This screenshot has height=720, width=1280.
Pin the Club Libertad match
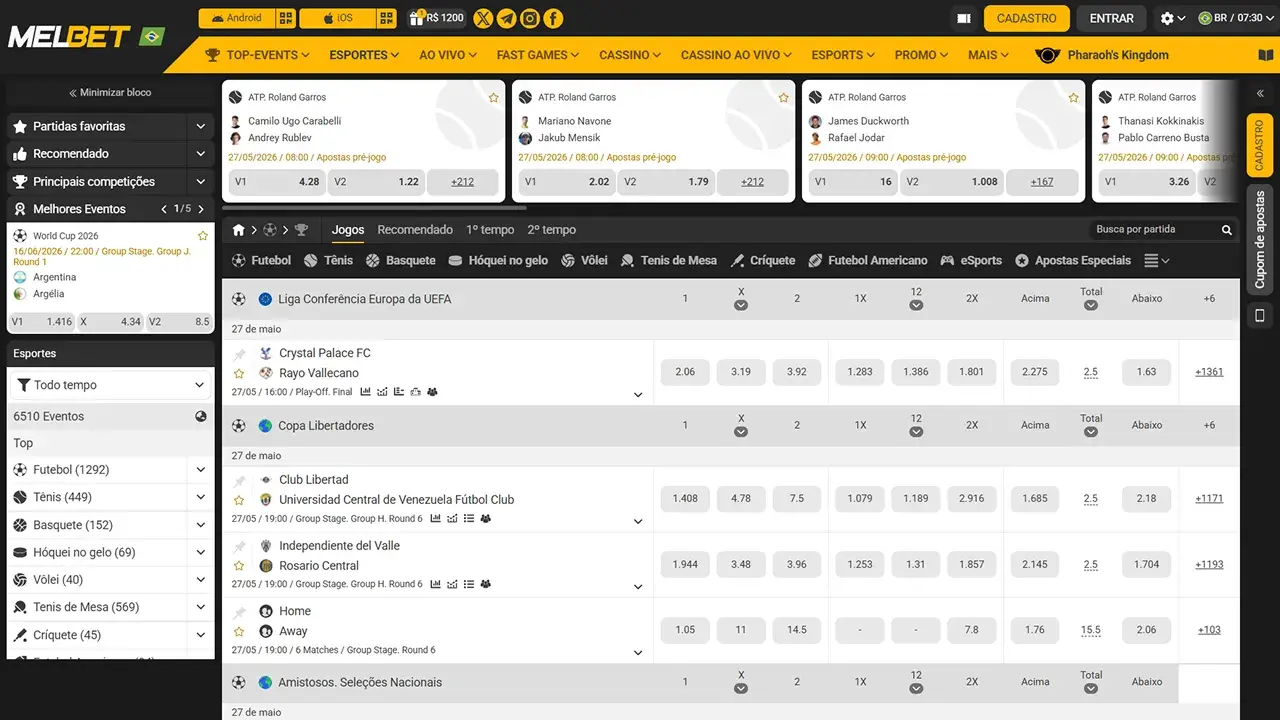[x=239, y=480]
